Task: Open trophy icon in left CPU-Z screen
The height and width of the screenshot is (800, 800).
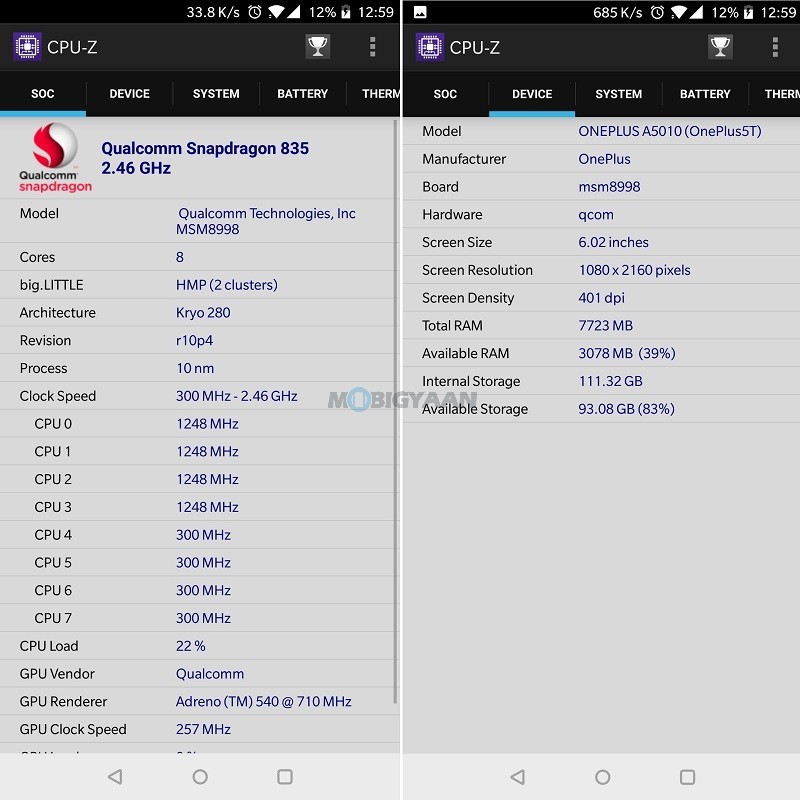Action: pyautogui.click(x=317, y=47)
